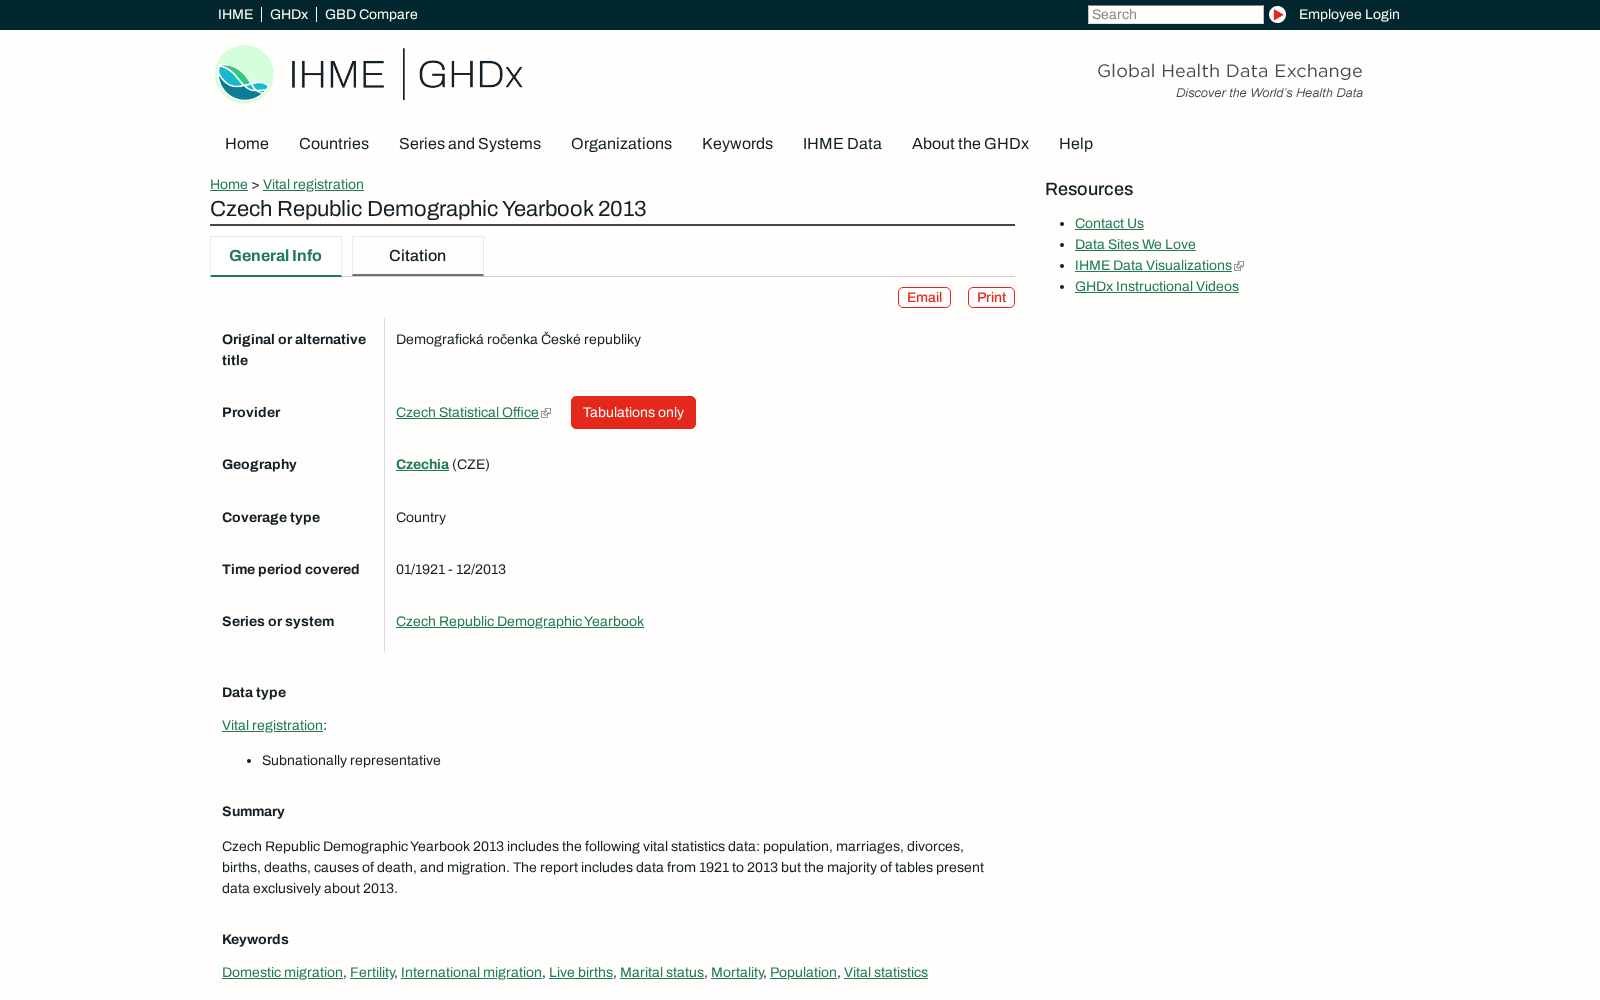The height and width of the screenshot is (1000, 1600).
Task: Click external link icon after IHME Data Visualizations
Action: coord(1239,266)
